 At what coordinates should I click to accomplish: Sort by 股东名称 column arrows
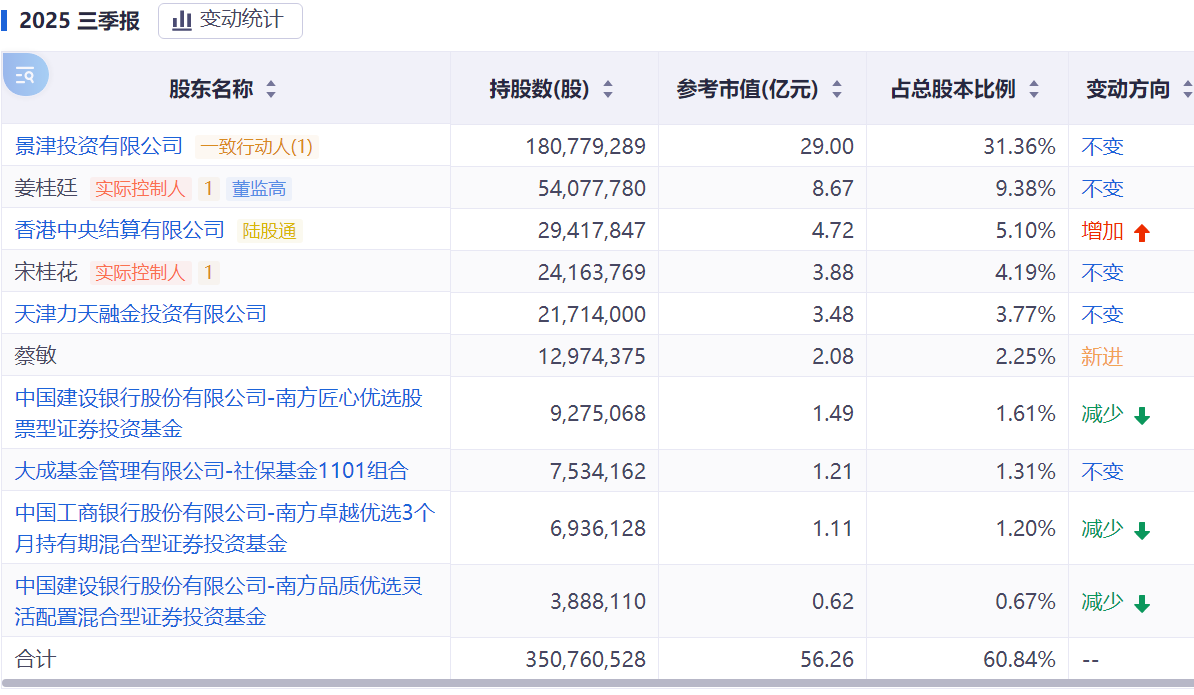click(271, 90)
